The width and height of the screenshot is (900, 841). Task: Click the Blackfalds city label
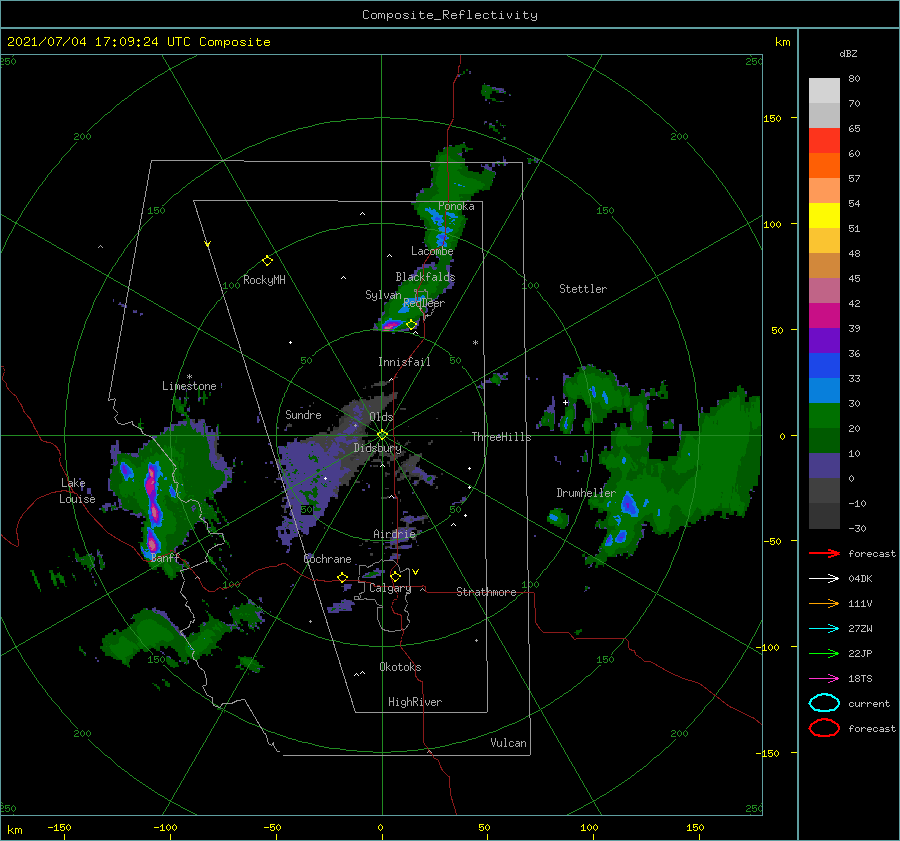pos(425,277)
